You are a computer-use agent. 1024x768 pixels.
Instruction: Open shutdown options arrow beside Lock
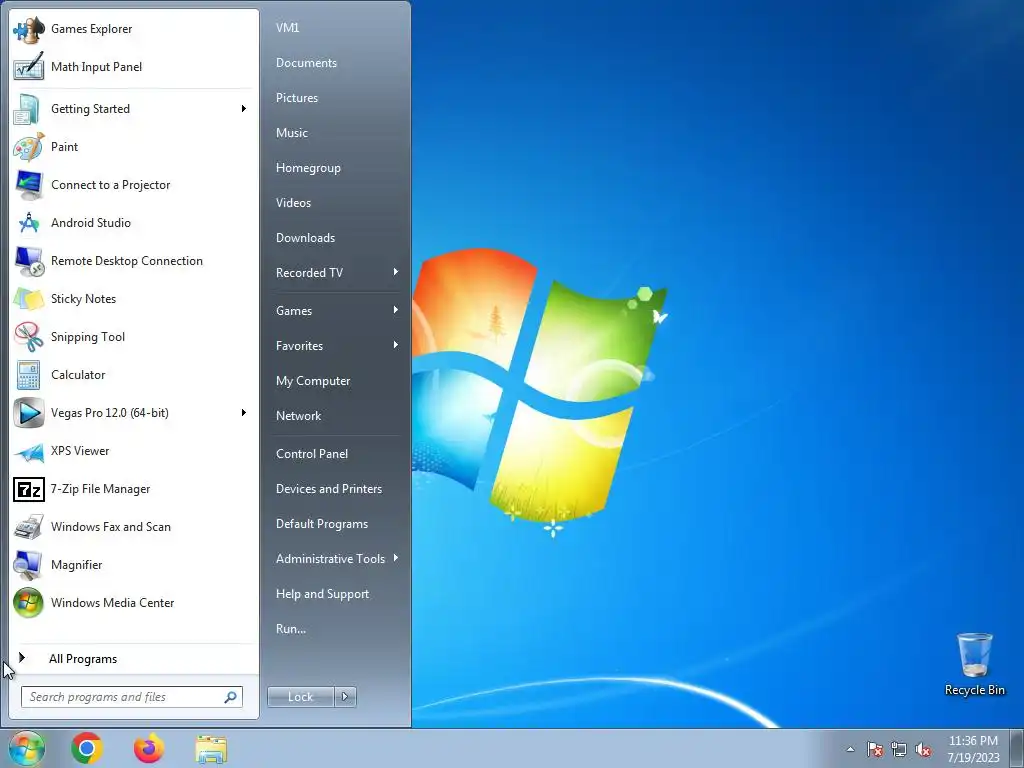(x=345, y=697)
